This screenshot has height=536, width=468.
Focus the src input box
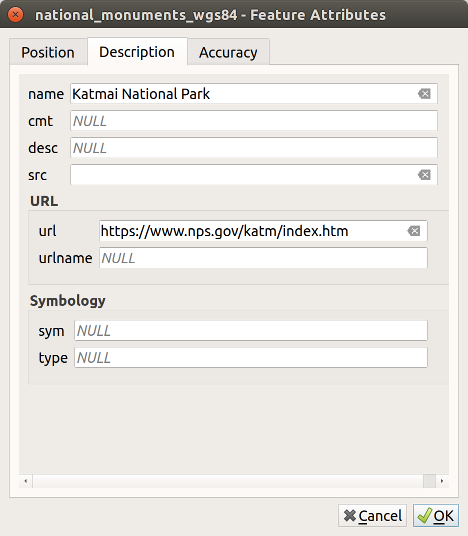coord(254,175)
